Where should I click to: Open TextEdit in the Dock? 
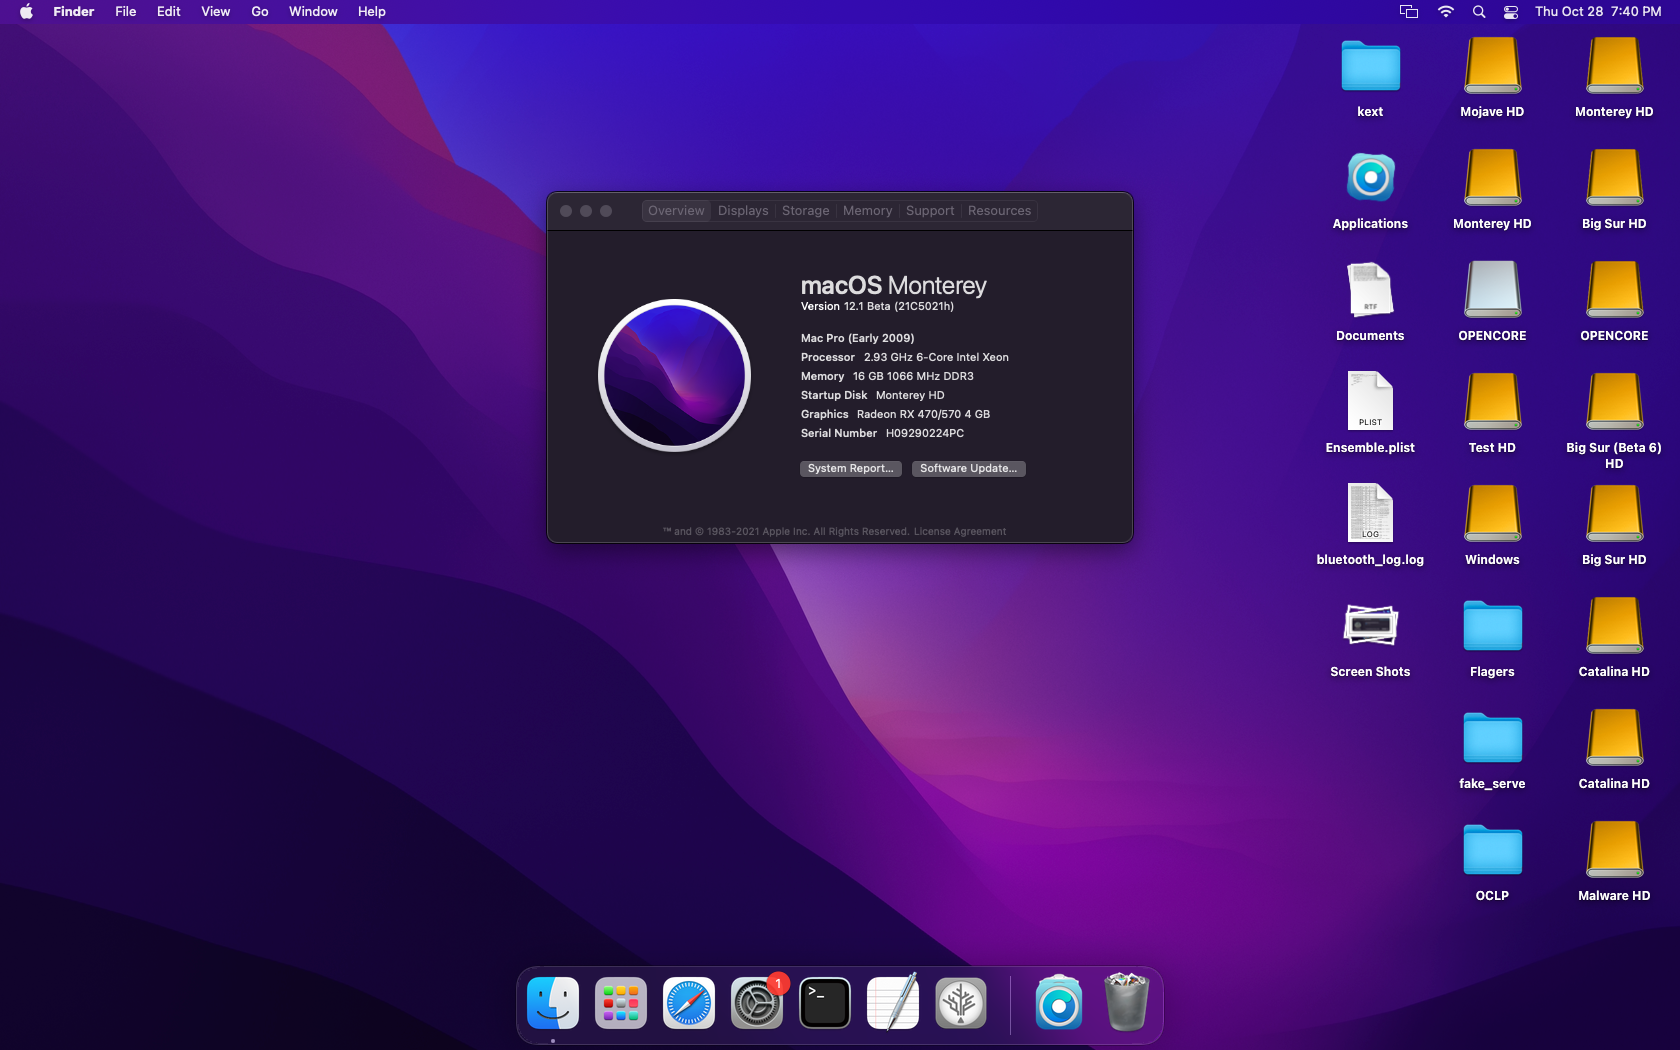point(893,1003)
